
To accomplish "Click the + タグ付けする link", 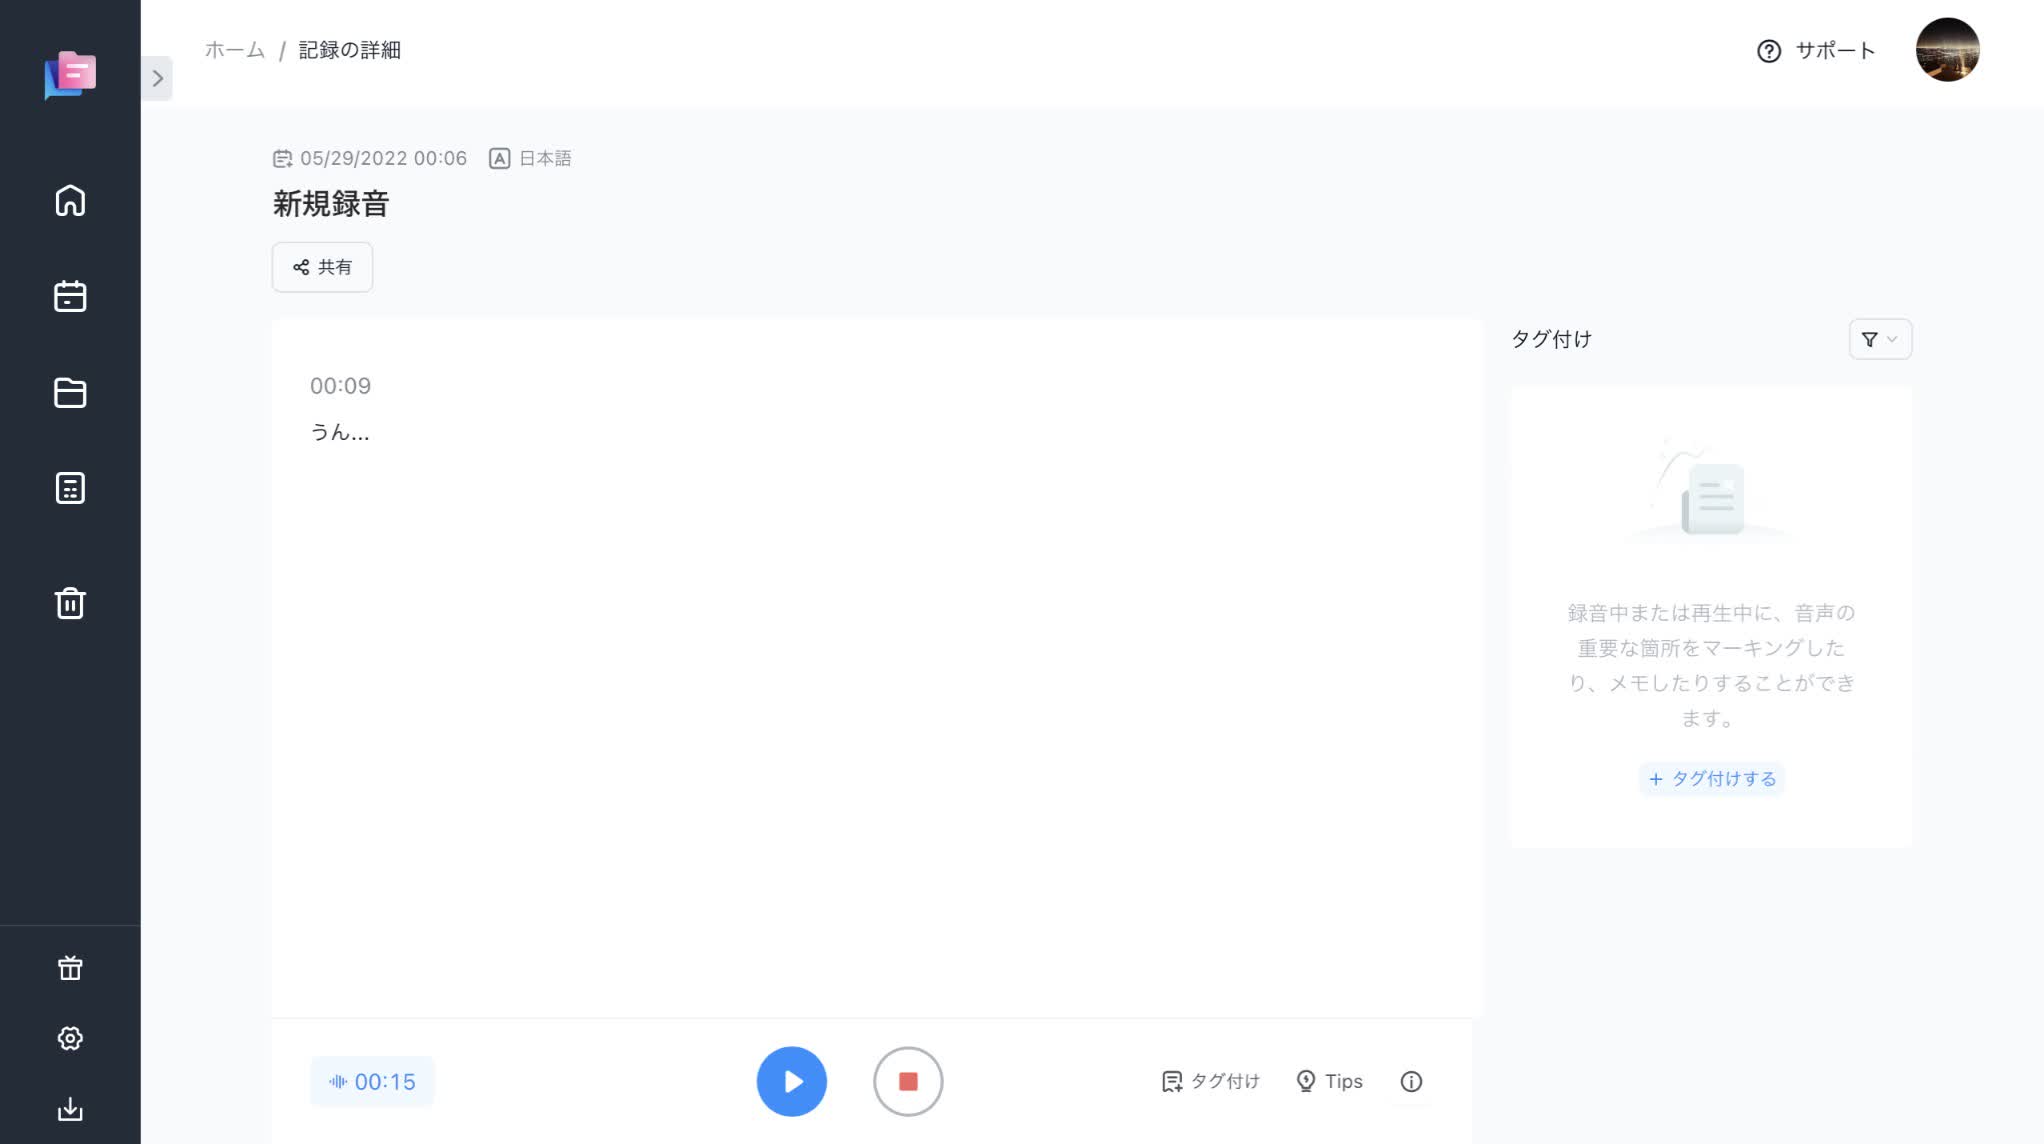I will [x=1712, y=778].
